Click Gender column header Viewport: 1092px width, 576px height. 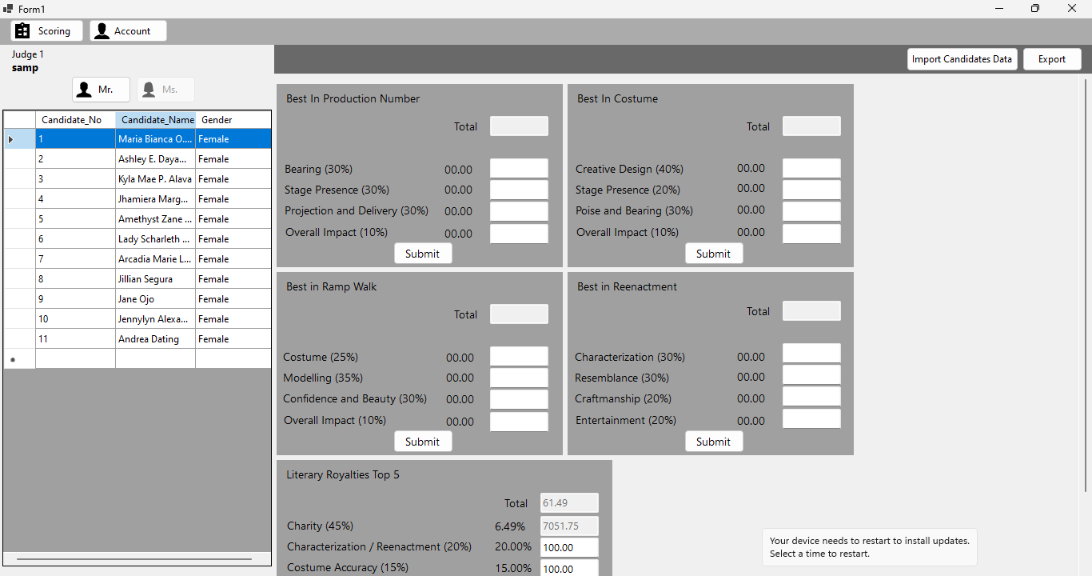(233, 120)
